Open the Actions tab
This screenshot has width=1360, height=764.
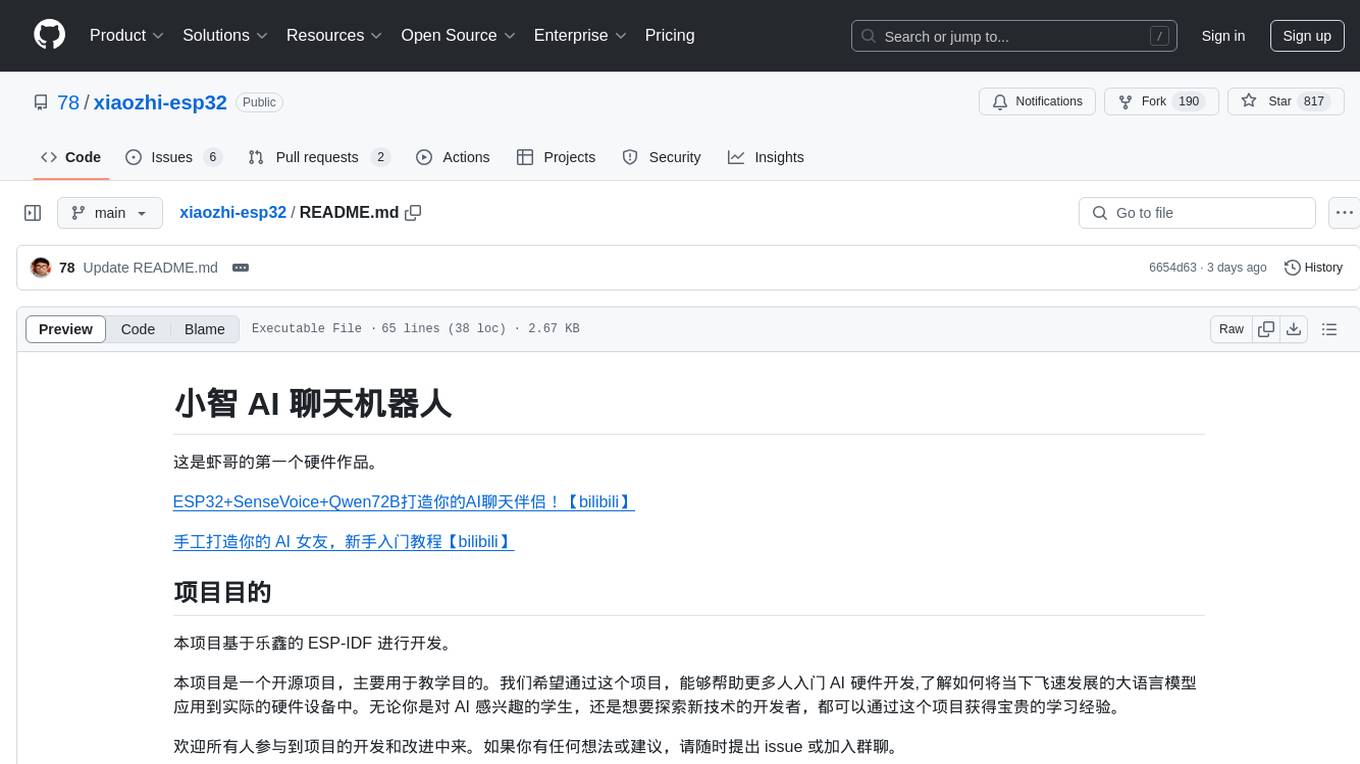tap(453, 157)
